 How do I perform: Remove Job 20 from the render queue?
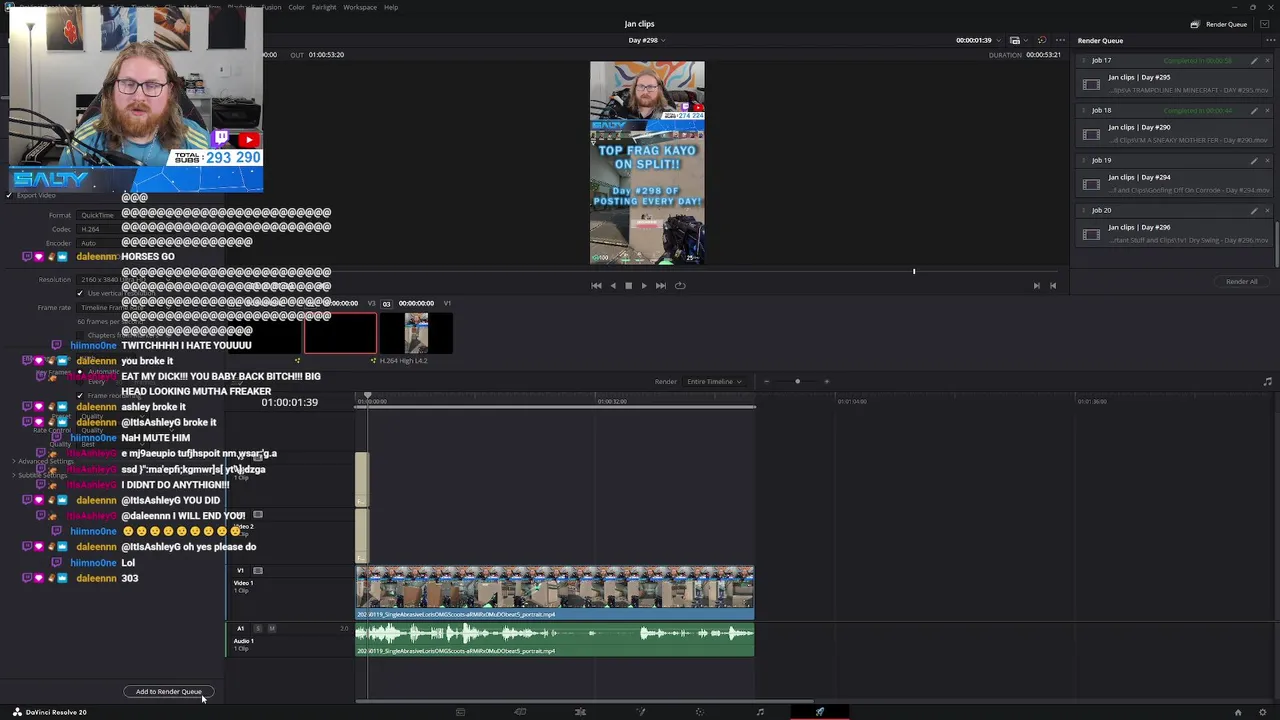coord(1267,211)
